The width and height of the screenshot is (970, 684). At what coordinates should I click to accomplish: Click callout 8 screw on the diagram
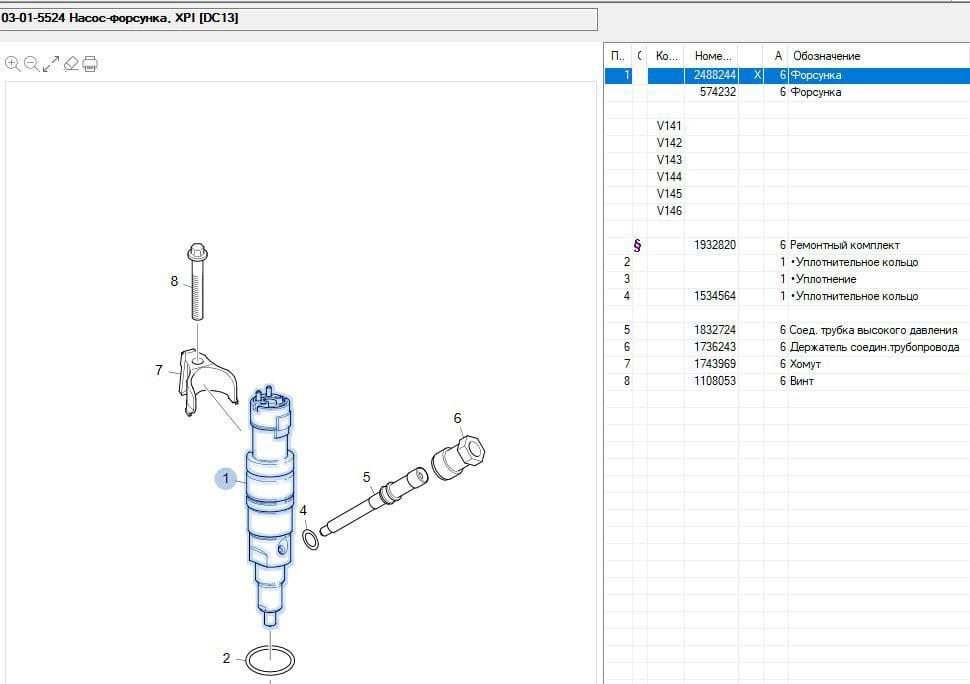(x=174, y=281)
